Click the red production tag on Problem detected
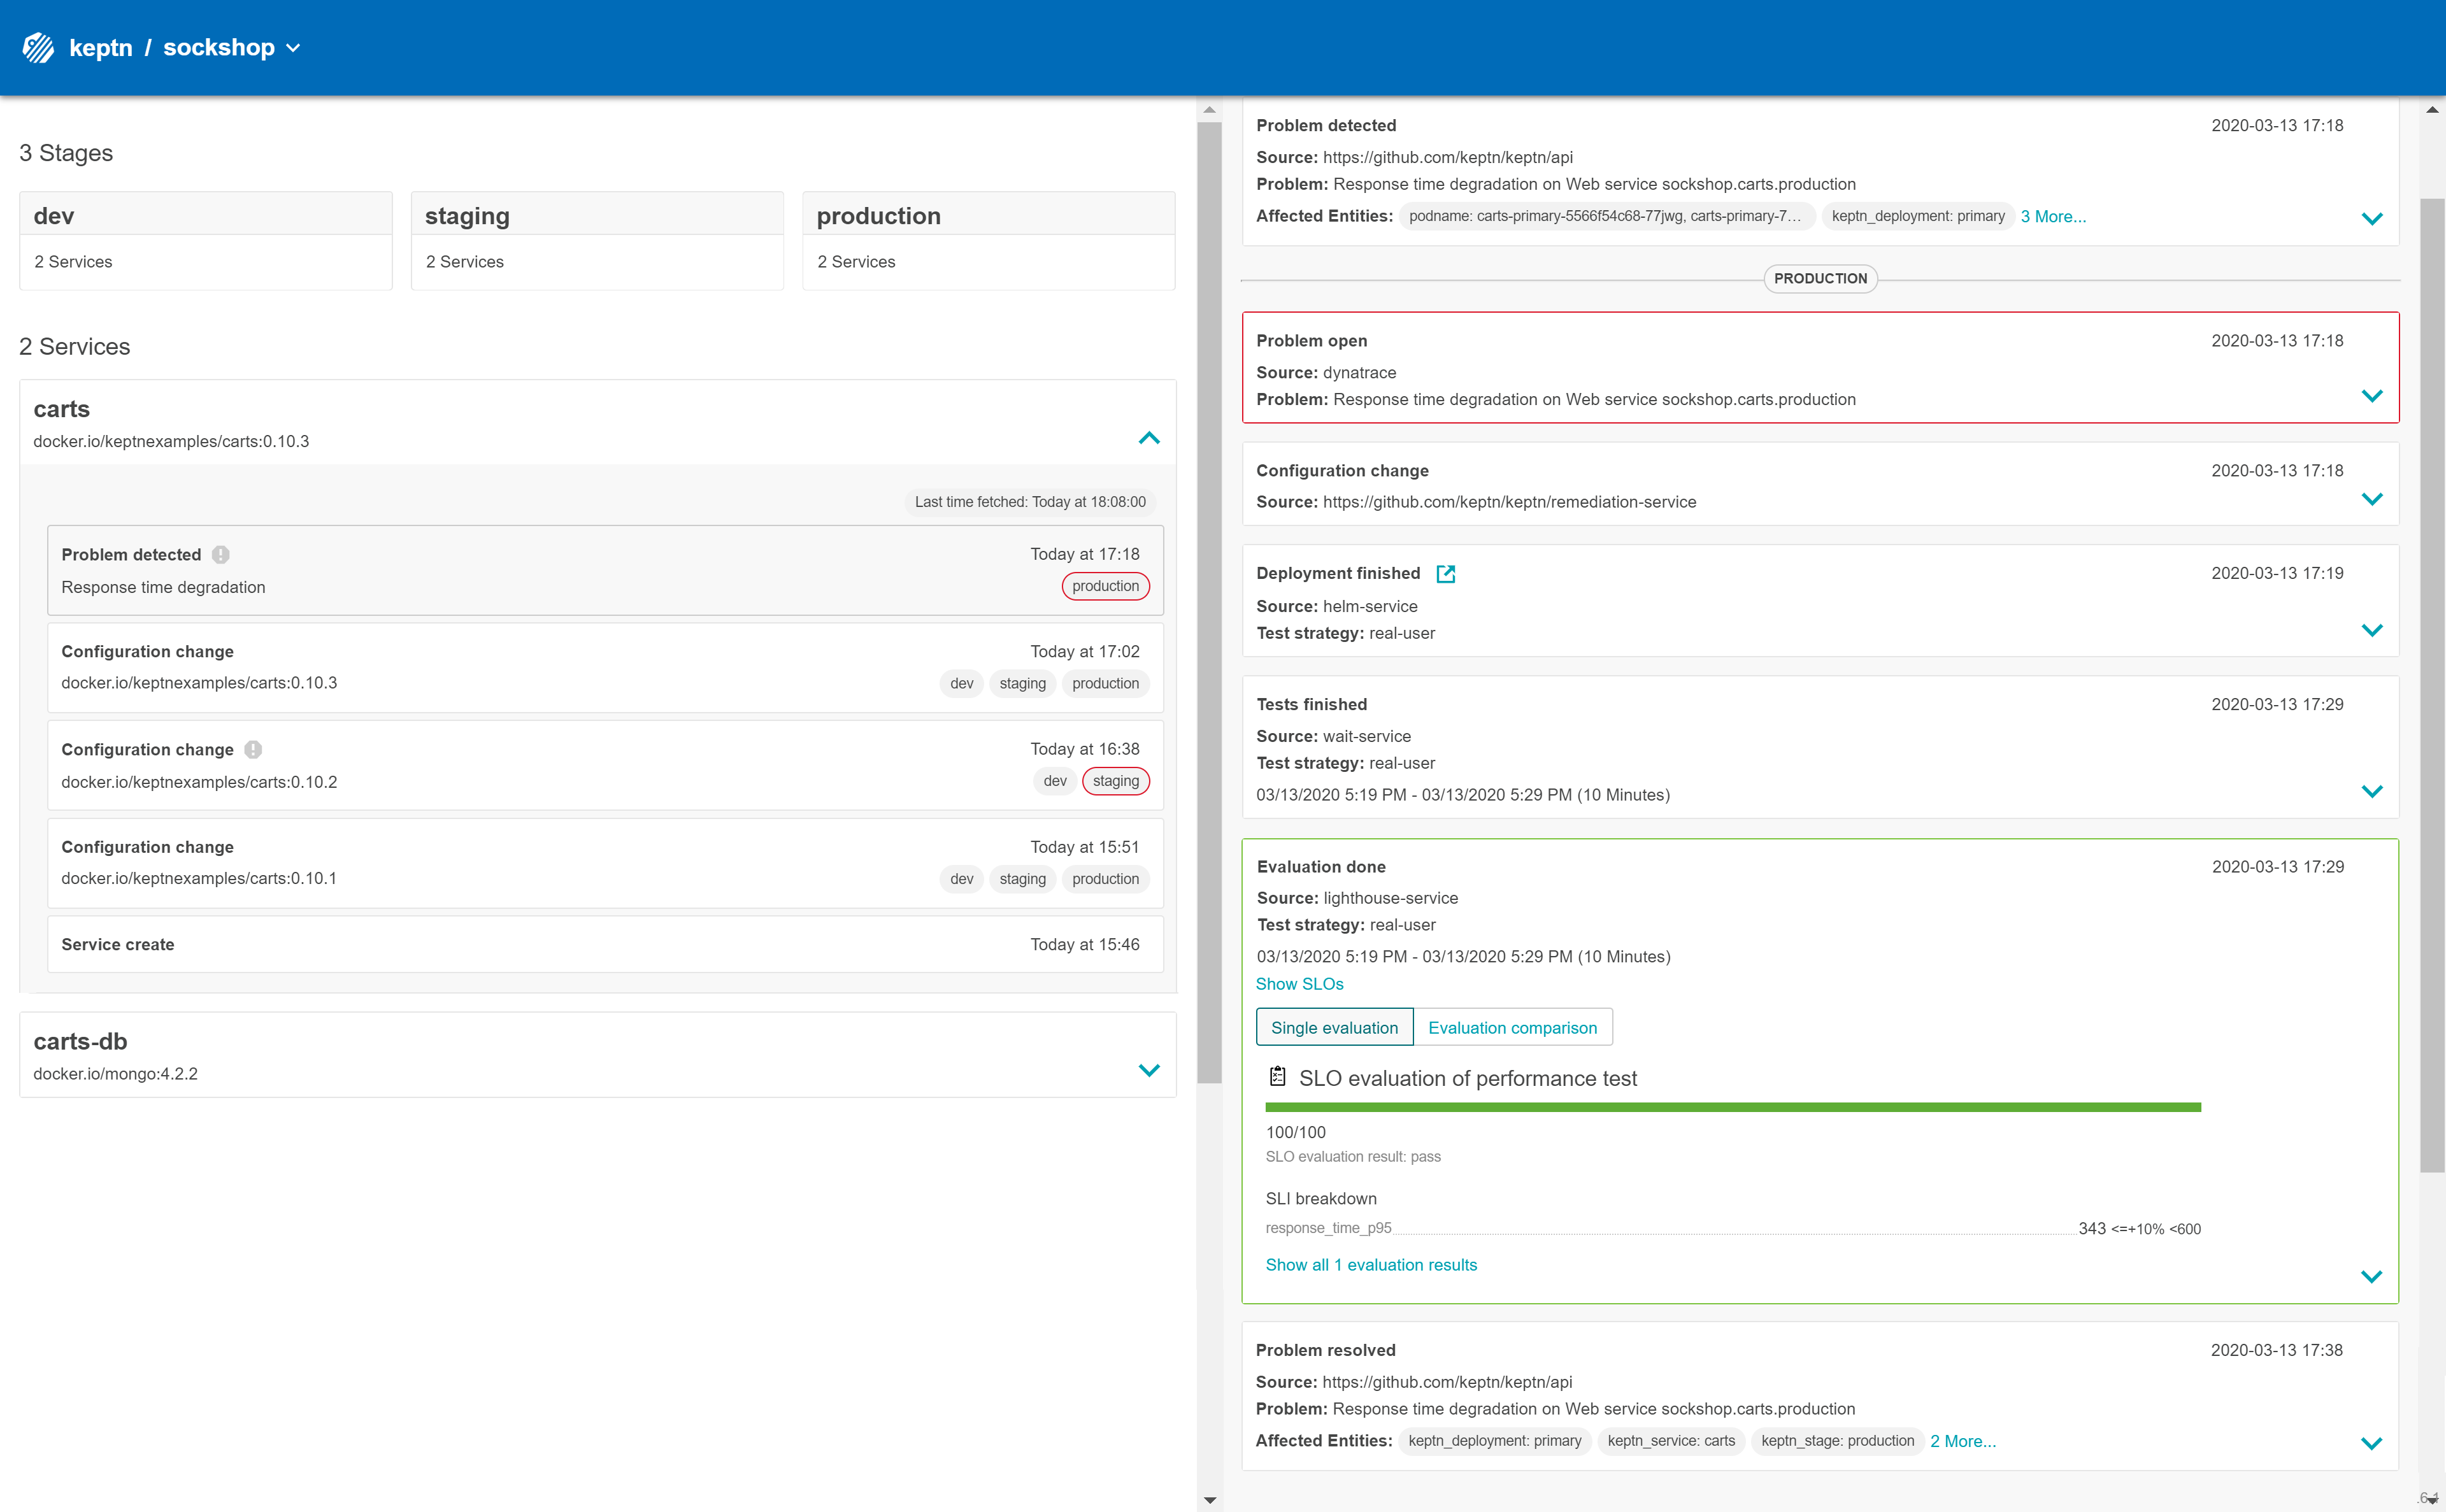Viewport: 2446px width, 1512px height. pos(1105,586)
